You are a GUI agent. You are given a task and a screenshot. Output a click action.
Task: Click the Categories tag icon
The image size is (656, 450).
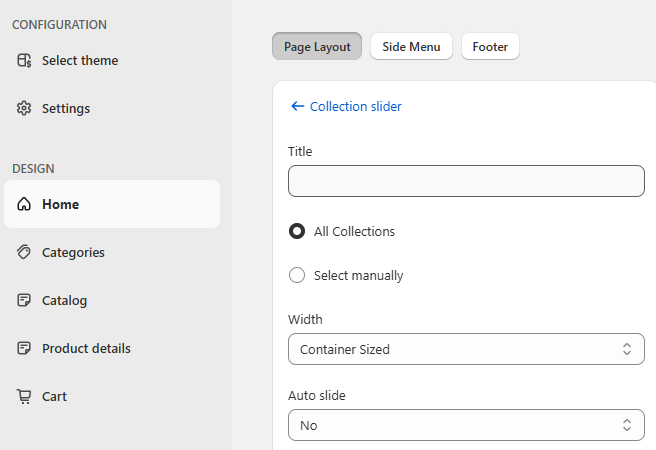click(24, 252)
